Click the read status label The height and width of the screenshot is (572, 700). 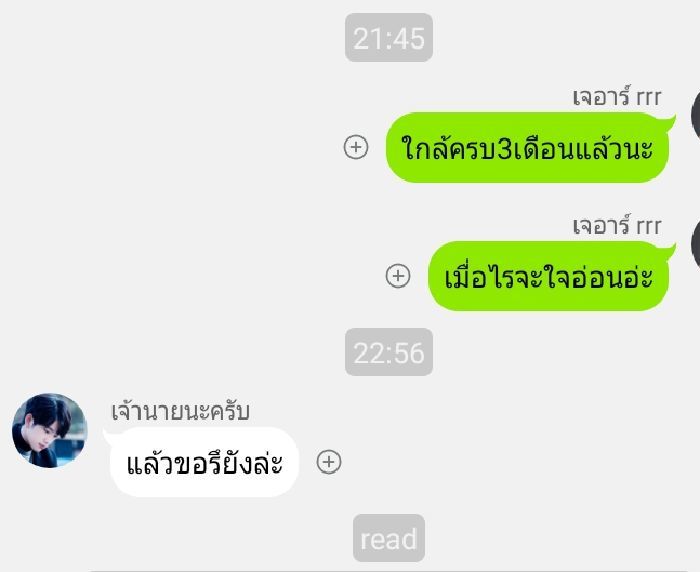[389, 538]
